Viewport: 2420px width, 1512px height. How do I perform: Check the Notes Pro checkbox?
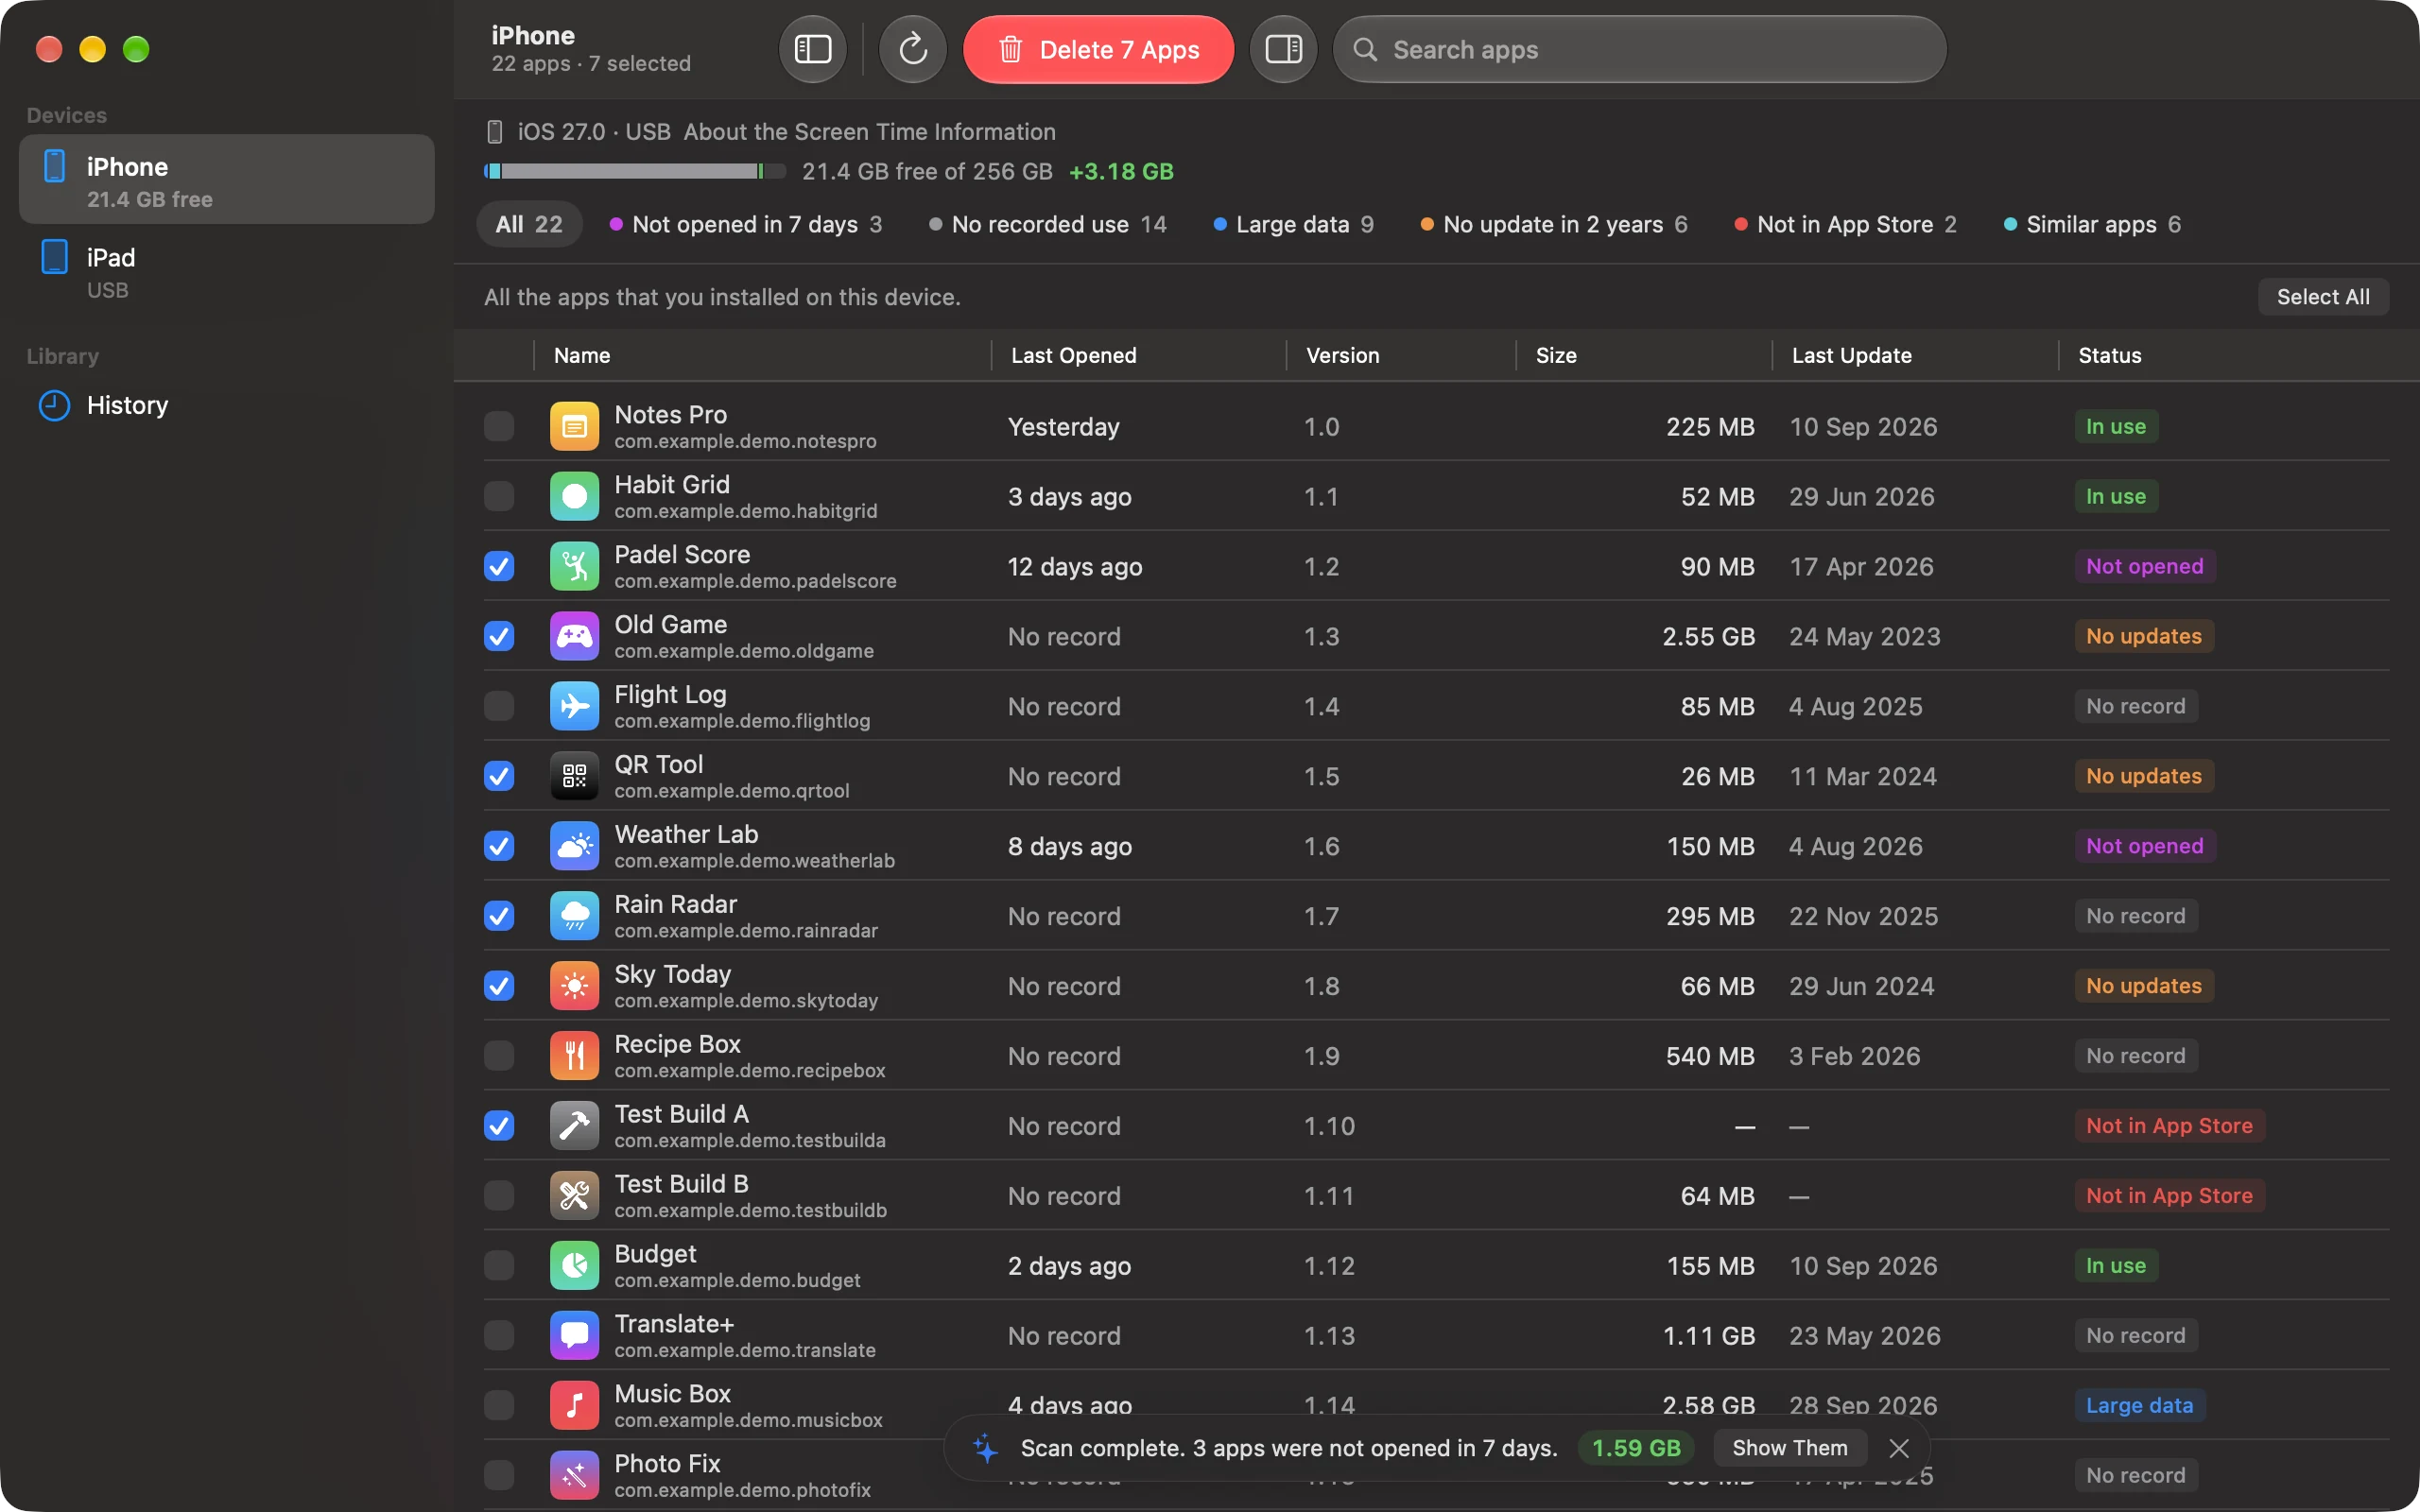tap(499, 426)
